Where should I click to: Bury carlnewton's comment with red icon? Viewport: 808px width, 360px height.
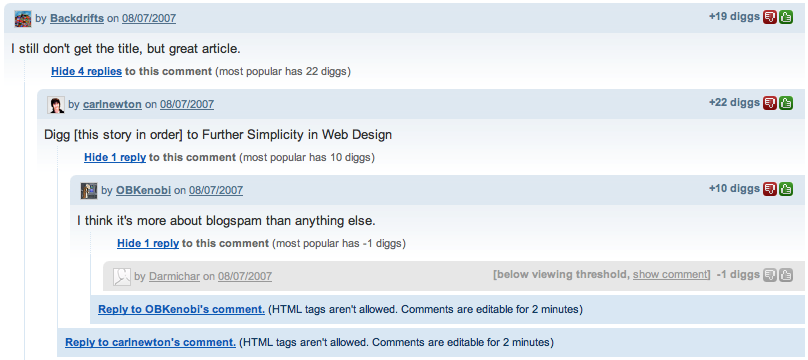[770, 103]
